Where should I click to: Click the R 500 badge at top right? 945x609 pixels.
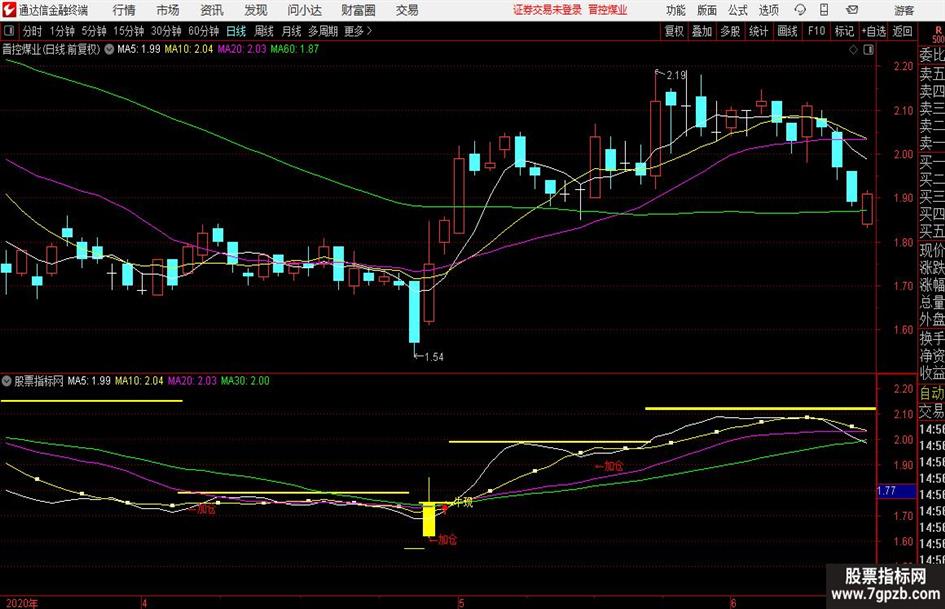[938, 33]
